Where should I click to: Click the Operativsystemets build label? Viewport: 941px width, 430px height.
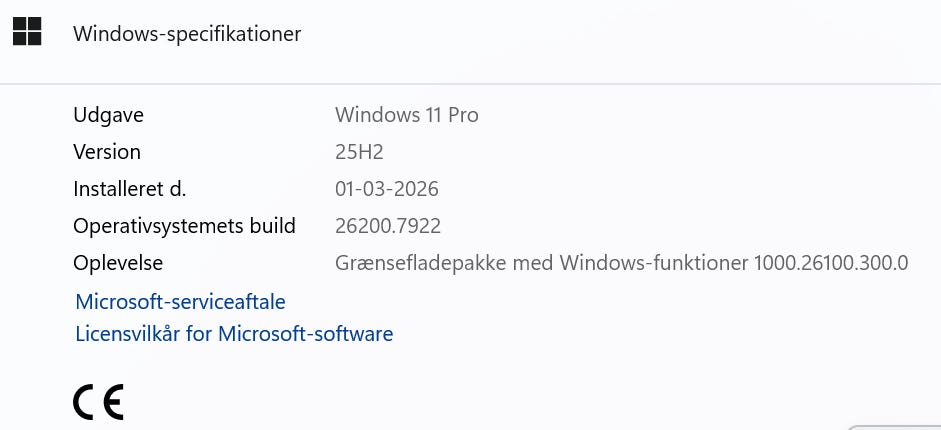coord(184,226)
